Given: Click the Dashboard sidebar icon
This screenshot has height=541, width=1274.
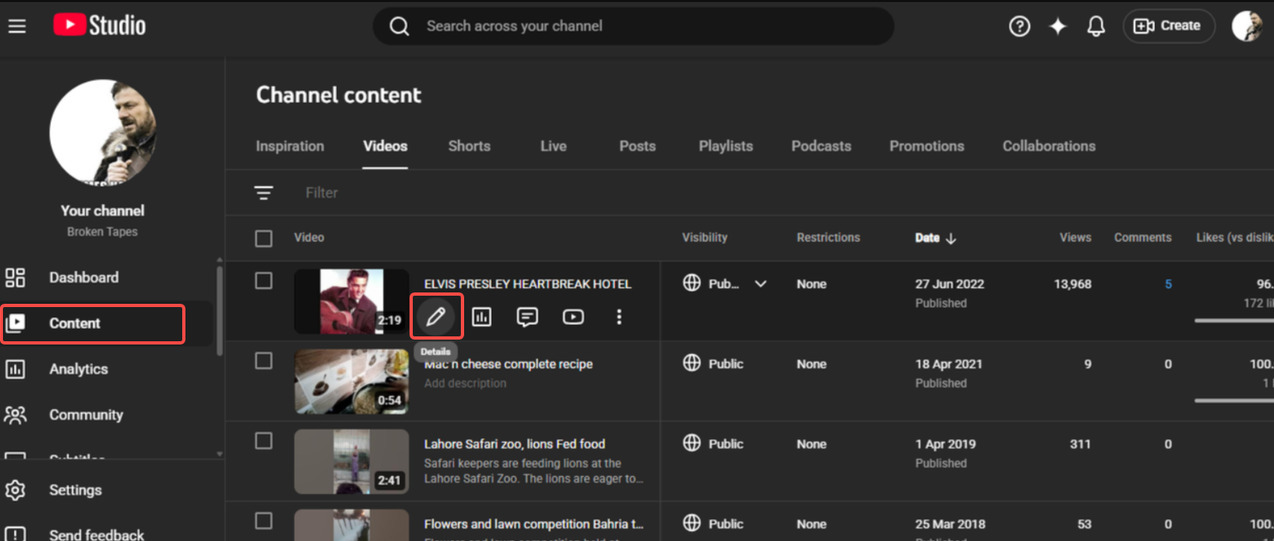Looking at the screenshot, I should 15,277.
